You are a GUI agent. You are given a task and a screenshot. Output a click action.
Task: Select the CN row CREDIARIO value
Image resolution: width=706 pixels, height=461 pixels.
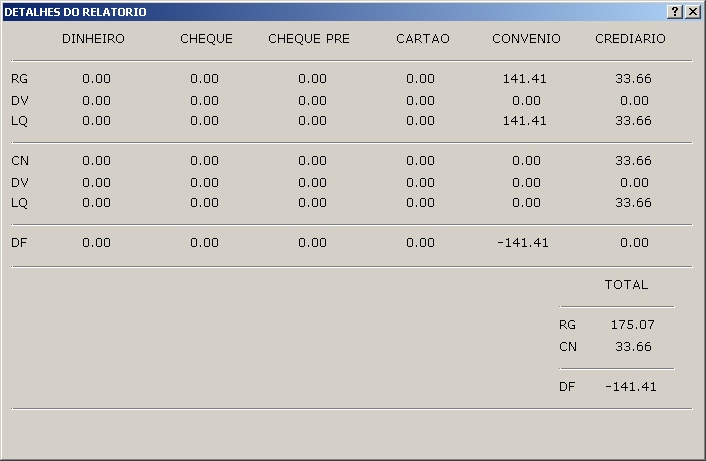tap(633, 160)
